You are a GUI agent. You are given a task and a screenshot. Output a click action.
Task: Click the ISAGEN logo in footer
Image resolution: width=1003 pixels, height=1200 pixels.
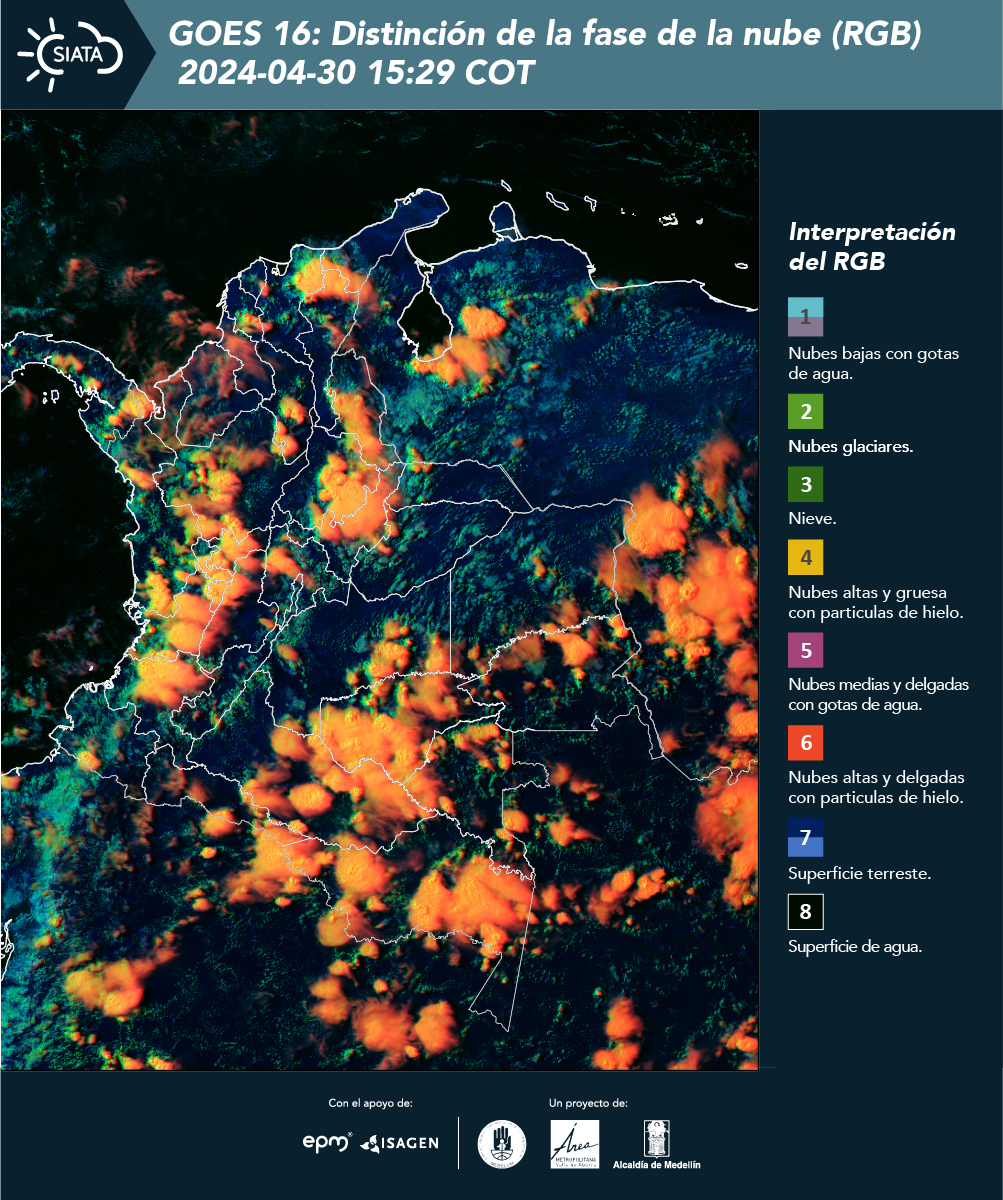click(400, 1142)
